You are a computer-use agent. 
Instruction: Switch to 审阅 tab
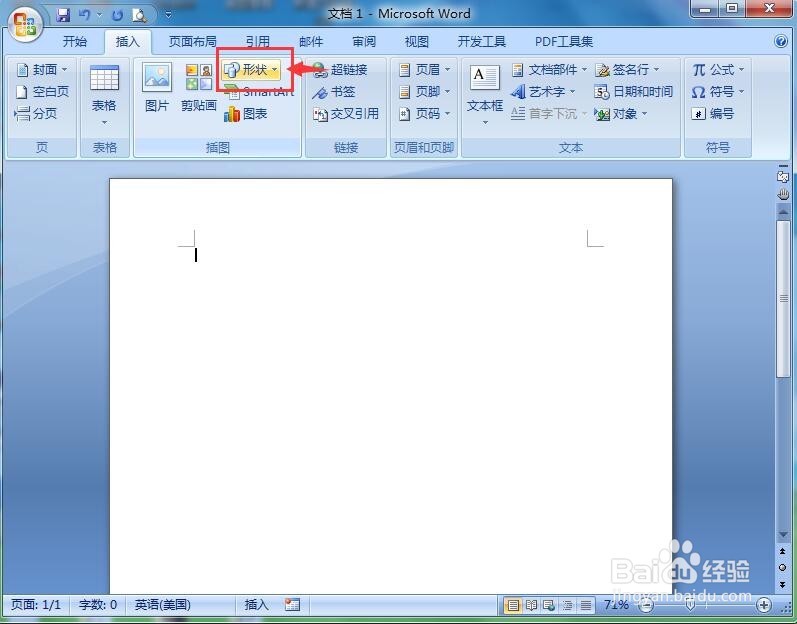tap(364, 42)
